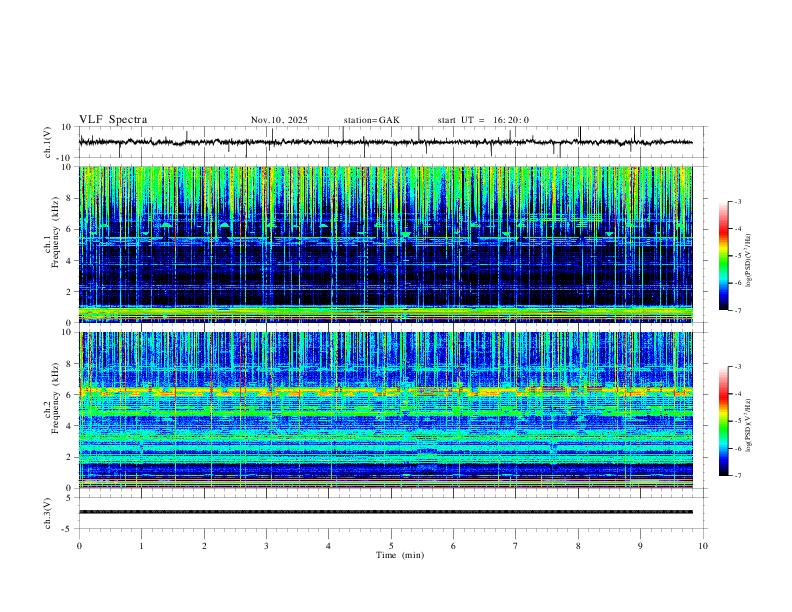Click the ch.1 voltage waveform trace
The width and height of the screenshot is (792, 612).
coord(385,142)
